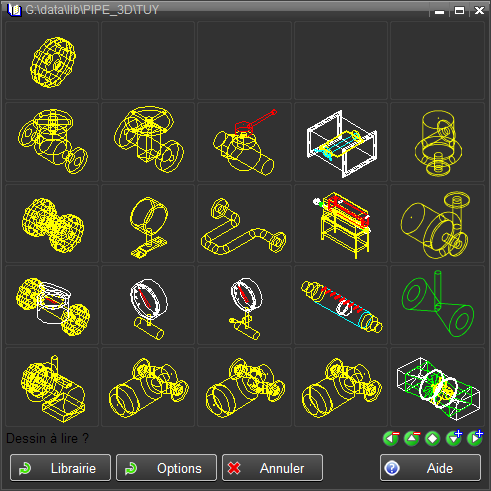Pick the S-shaped bent pipe with flanges
The width and height of the screenshot is (491, 491).
tap(244, 224)
